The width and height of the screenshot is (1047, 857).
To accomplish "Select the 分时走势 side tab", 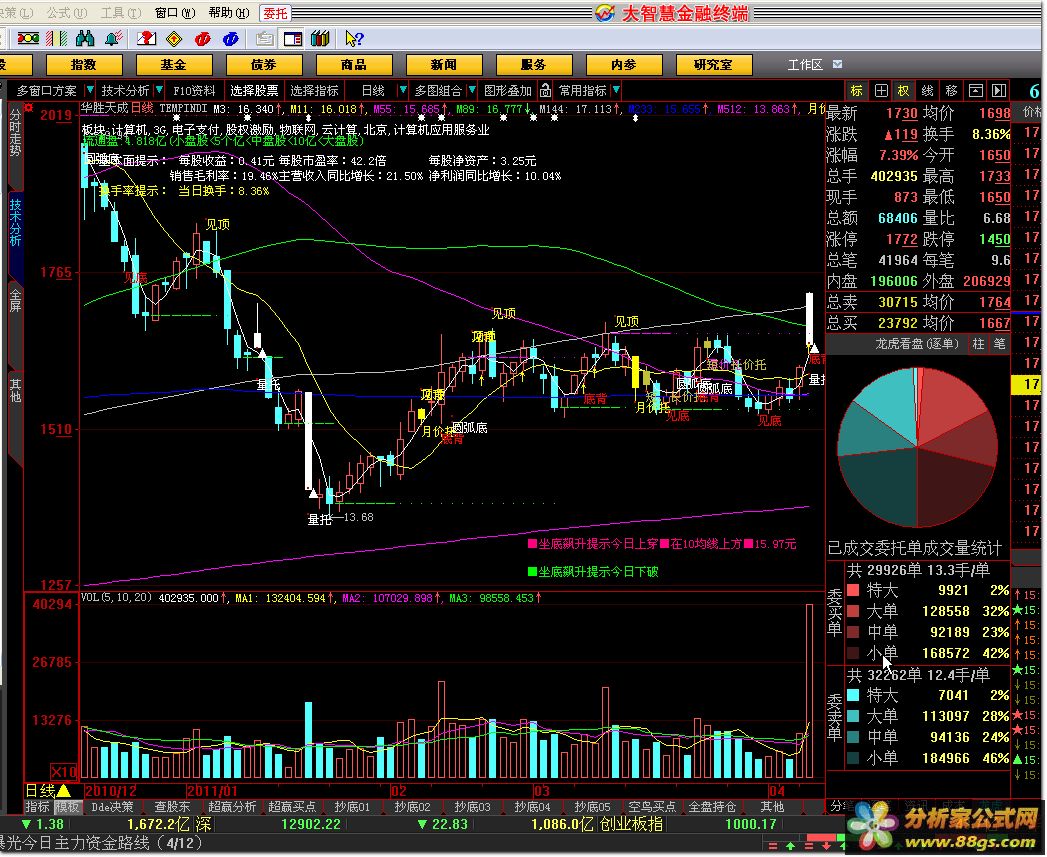I will coord(15,134).
